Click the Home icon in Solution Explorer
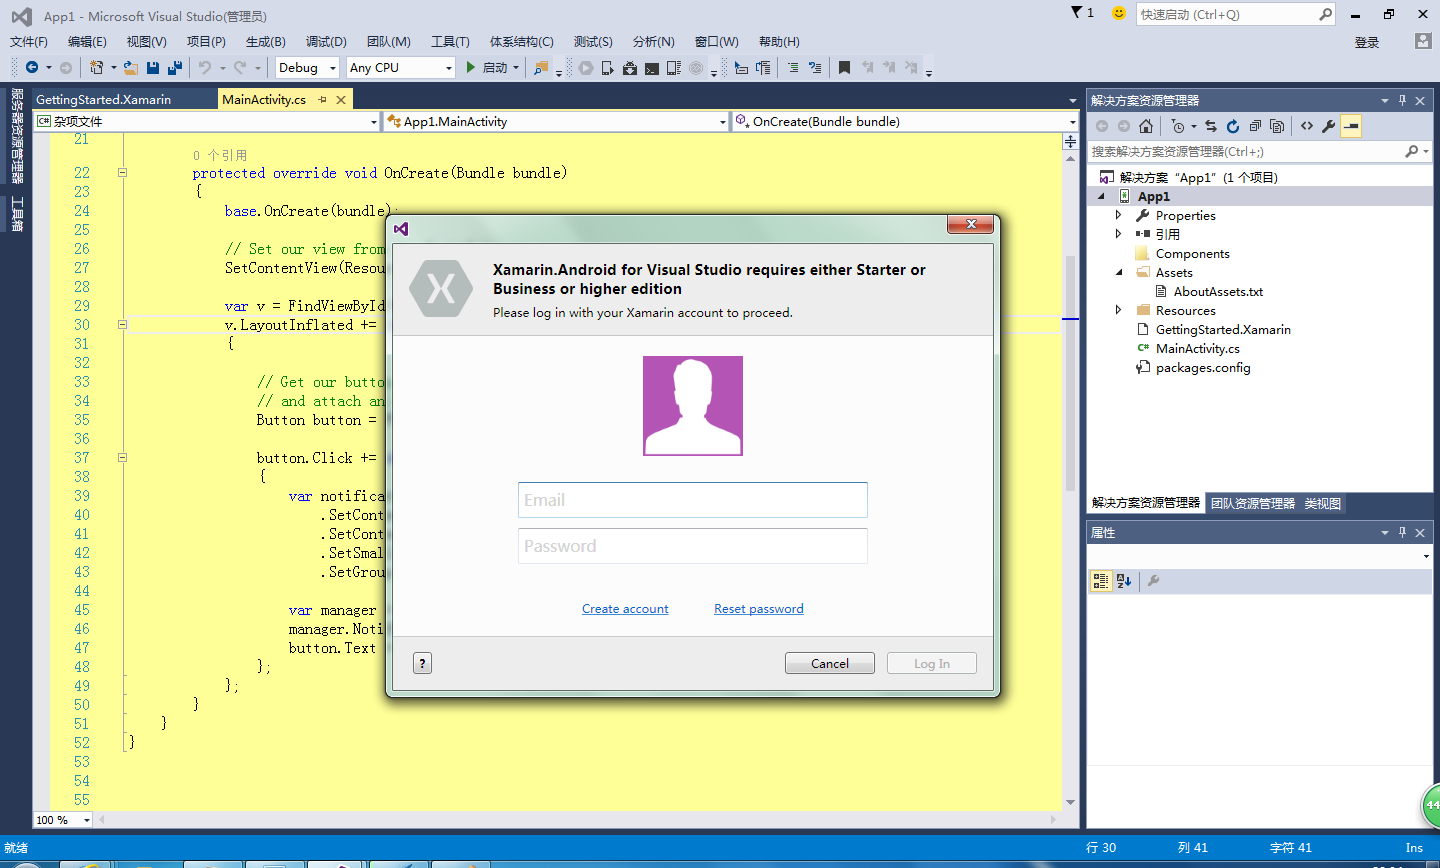1440x868 pixels. [1146, 126]
